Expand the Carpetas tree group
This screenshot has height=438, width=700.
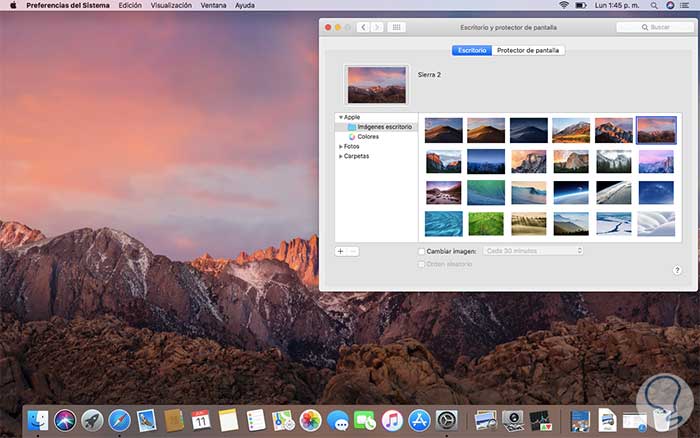pyautogui.click(x=341, y=156)
